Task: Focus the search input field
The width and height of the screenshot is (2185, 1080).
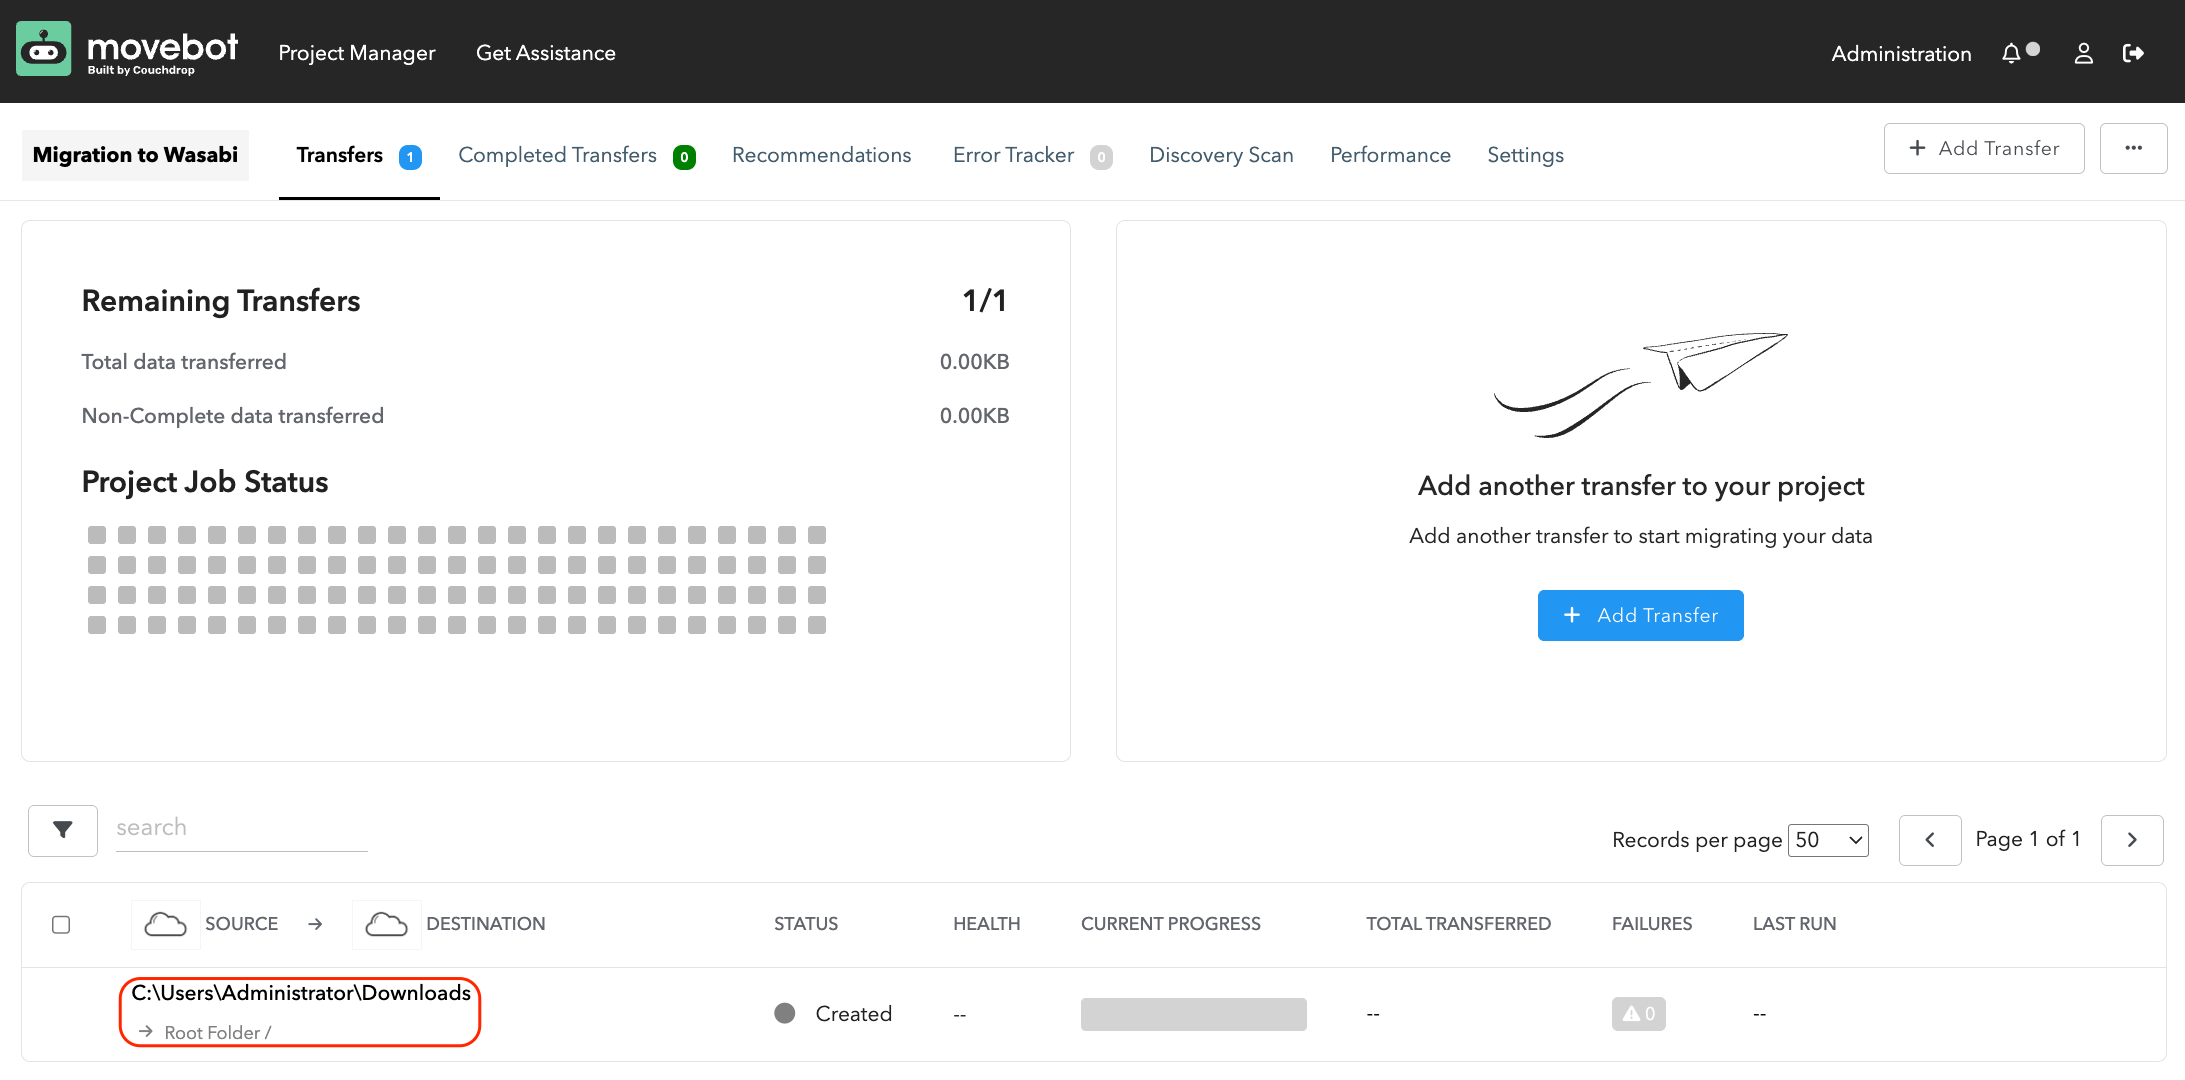Action: pos(242,828)
